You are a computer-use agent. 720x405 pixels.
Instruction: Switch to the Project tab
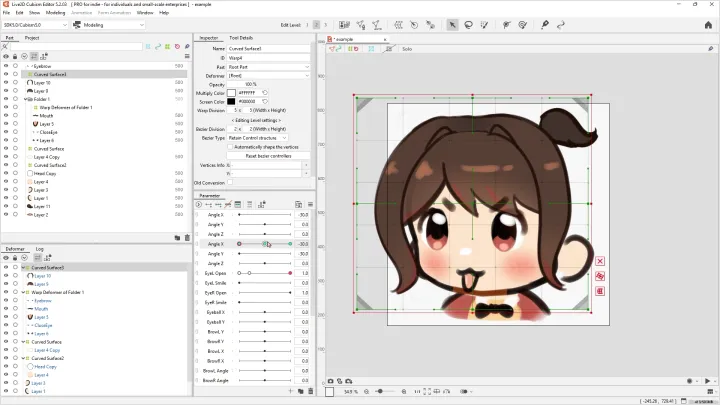point(32,38)
